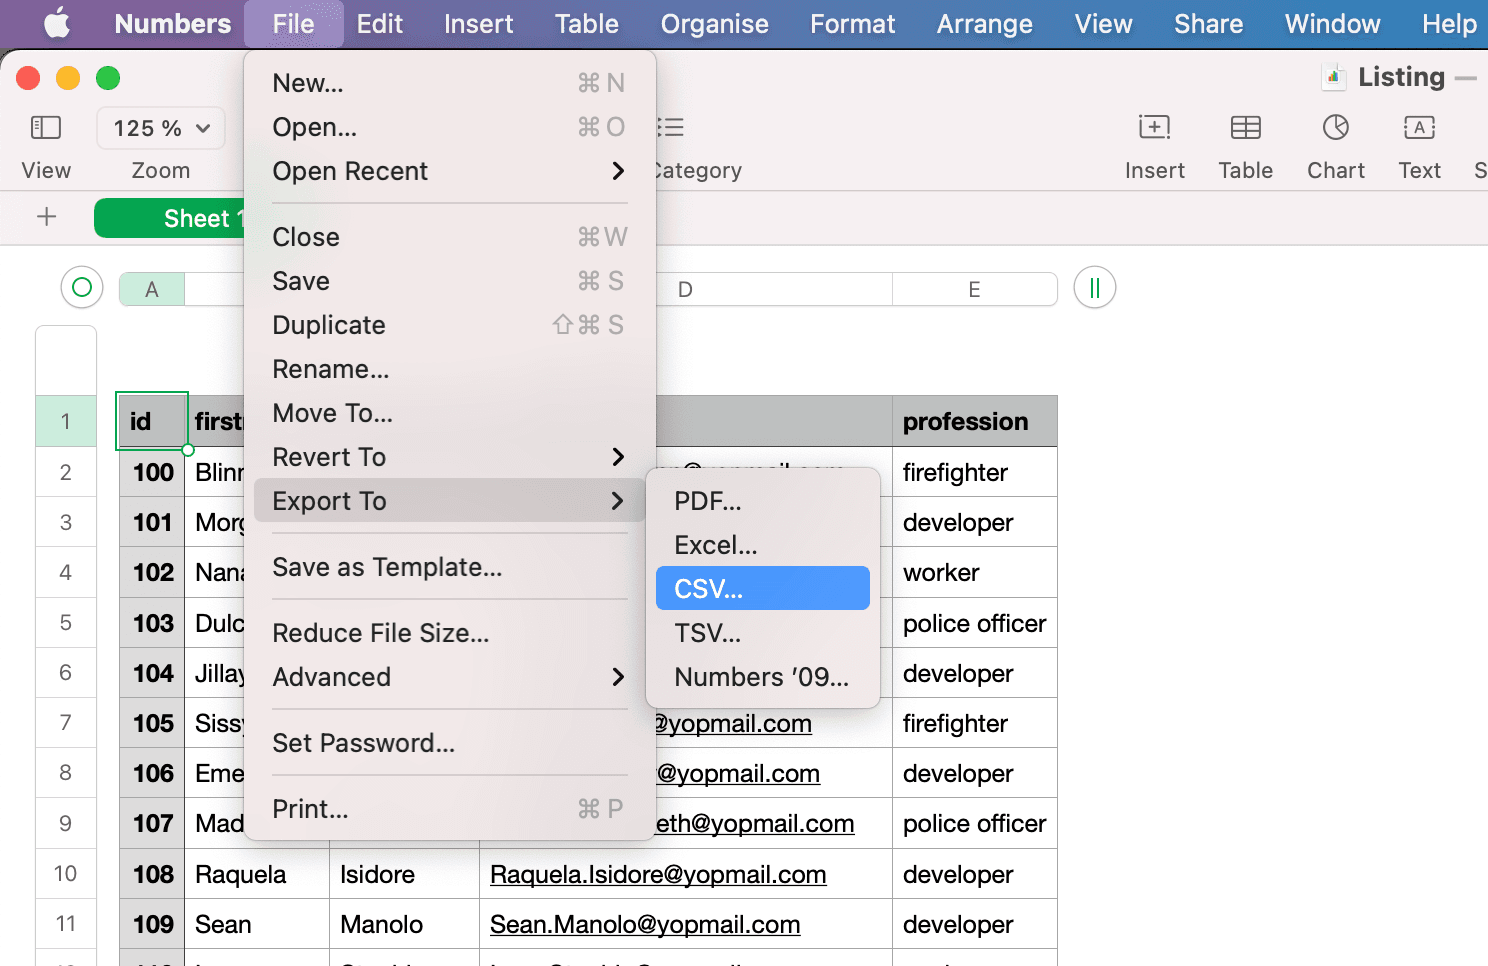Image resolution: width=1488 pixels, height=966 pixels.
Task: Choose the CSV export option
Action: pyautogui.click(x=762, y=588)
